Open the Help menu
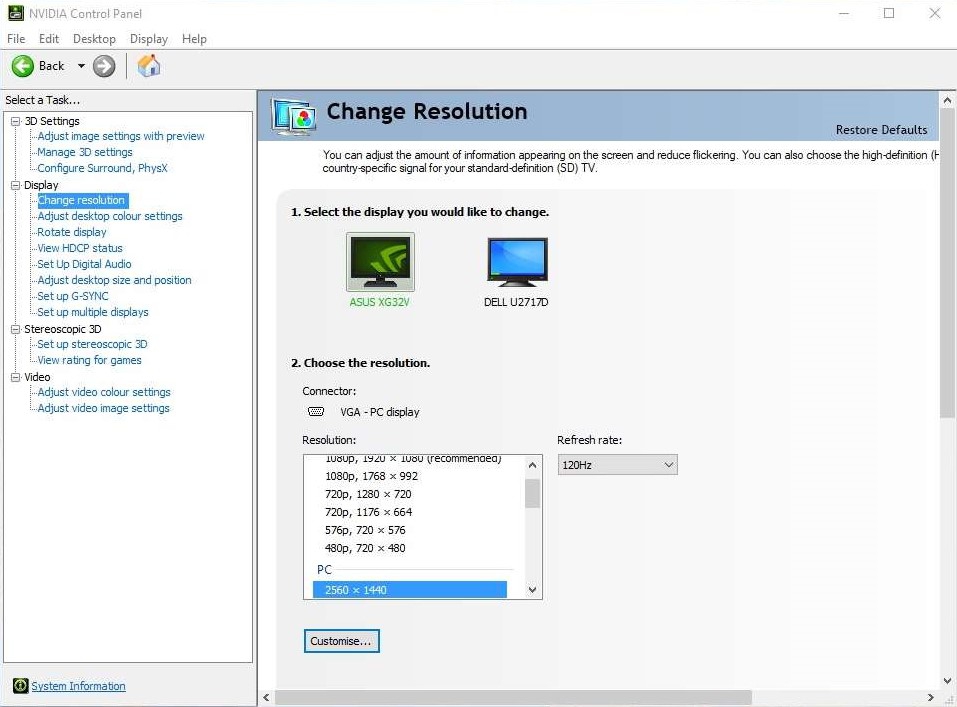Screen dimensions: 957x707 (194, 38)
